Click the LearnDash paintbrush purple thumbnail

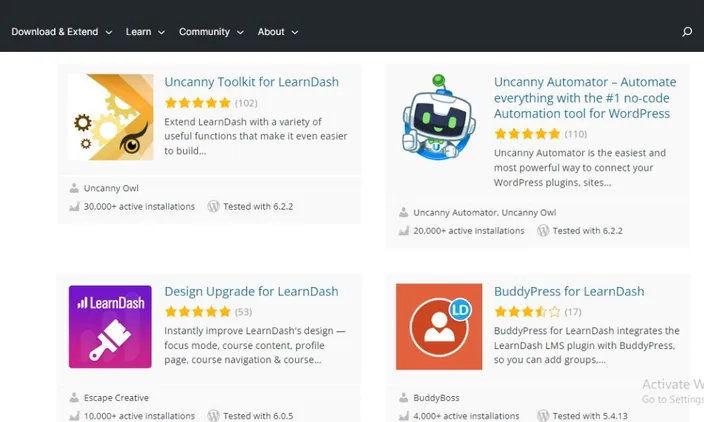coord(110,326)
